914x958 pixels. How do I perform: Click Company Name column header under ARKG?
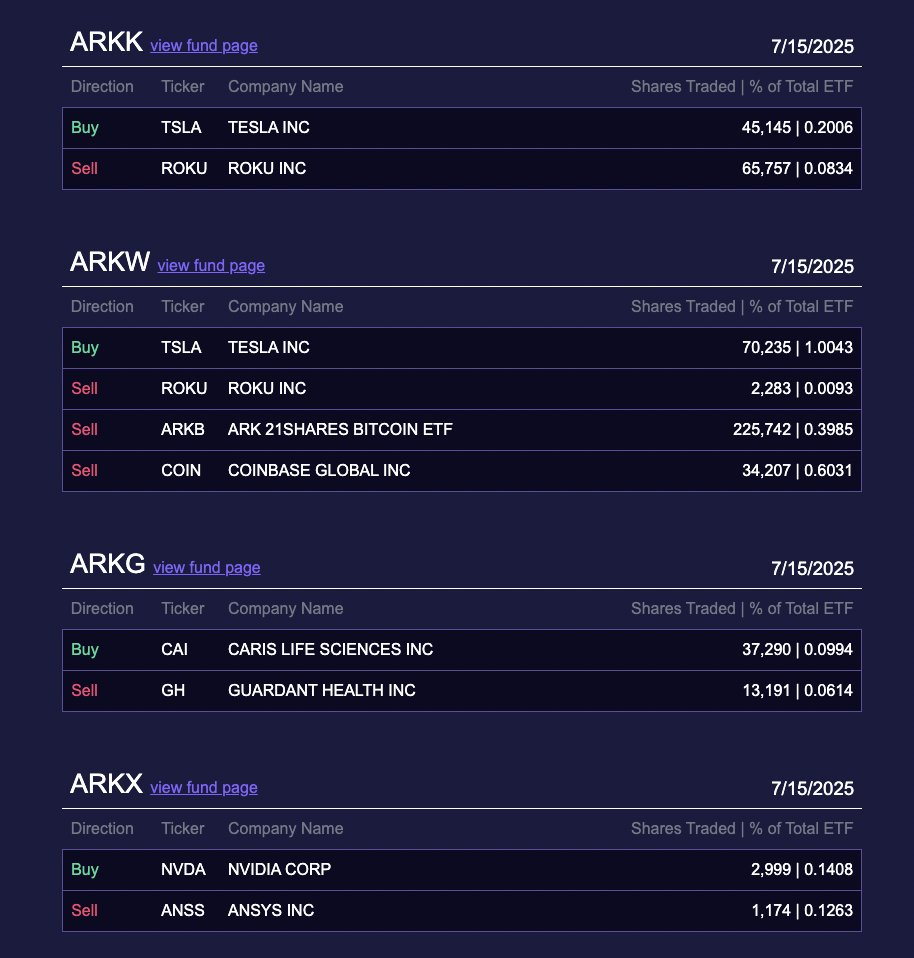tap(285, 609)
